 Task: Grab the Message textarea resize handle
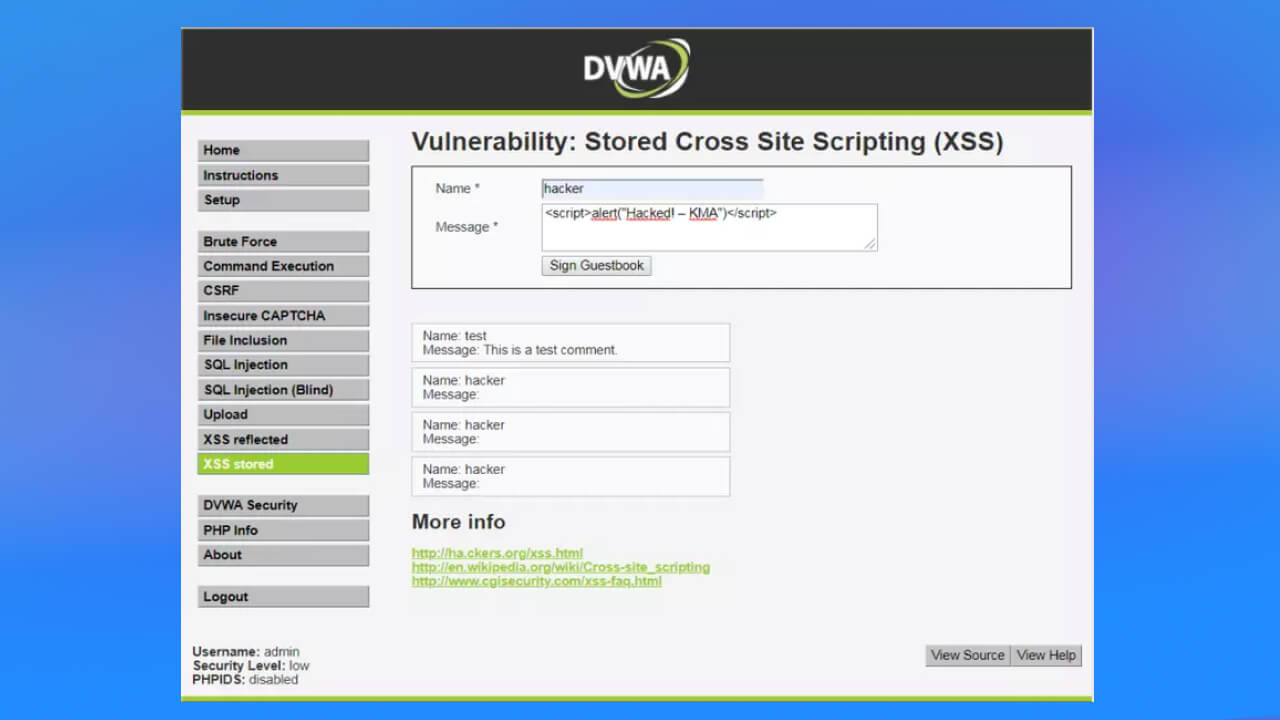tap(871, 244)
